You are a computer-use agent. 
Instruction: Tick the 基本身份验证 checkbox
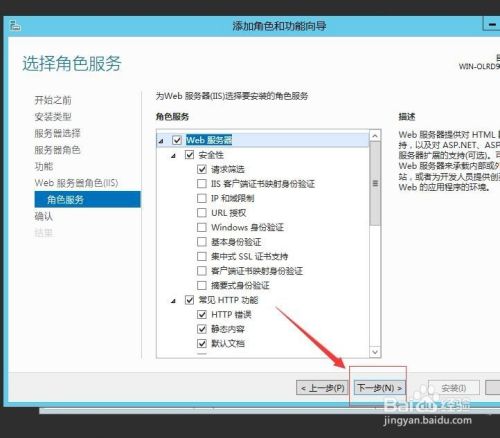(202, 242)
